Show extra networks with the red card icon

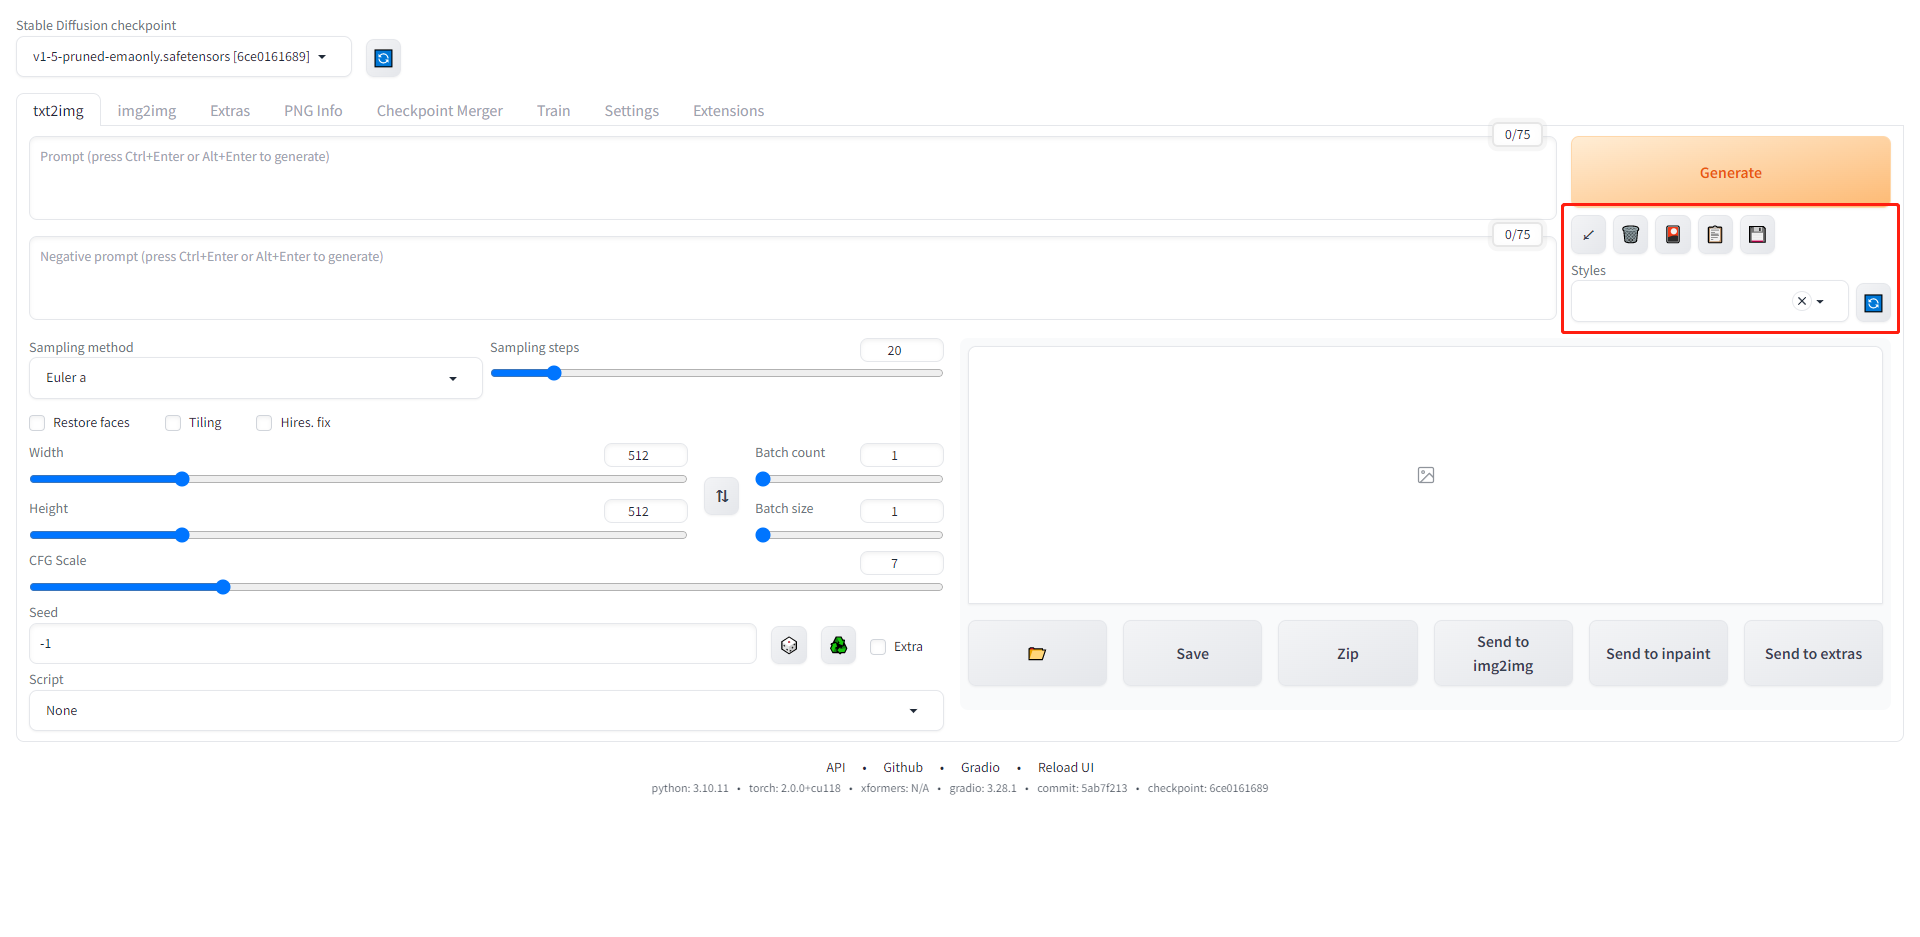1672,235
